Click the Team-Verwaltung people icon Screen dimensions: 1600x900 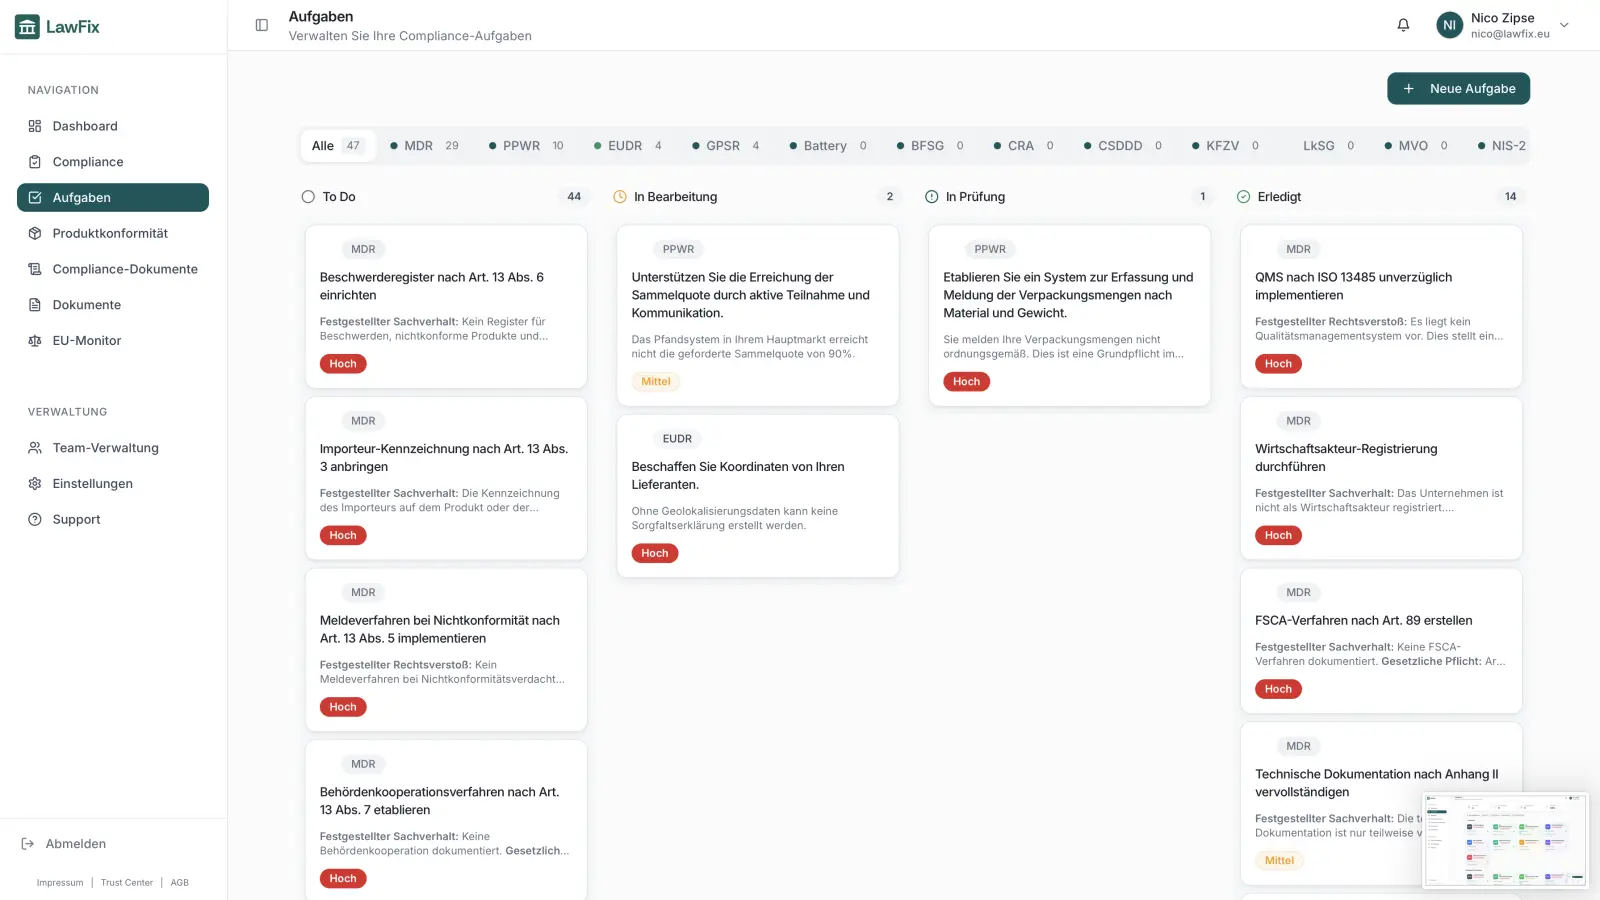click(35, 448)
